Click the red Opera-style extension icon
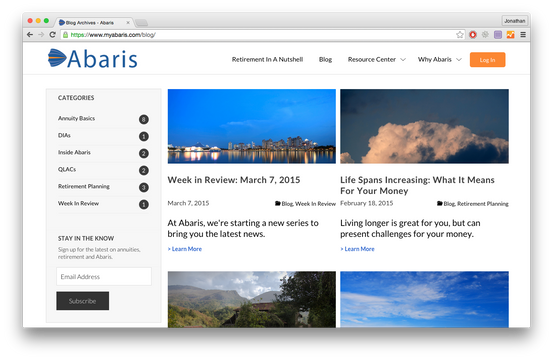 (x=473, y=35)
